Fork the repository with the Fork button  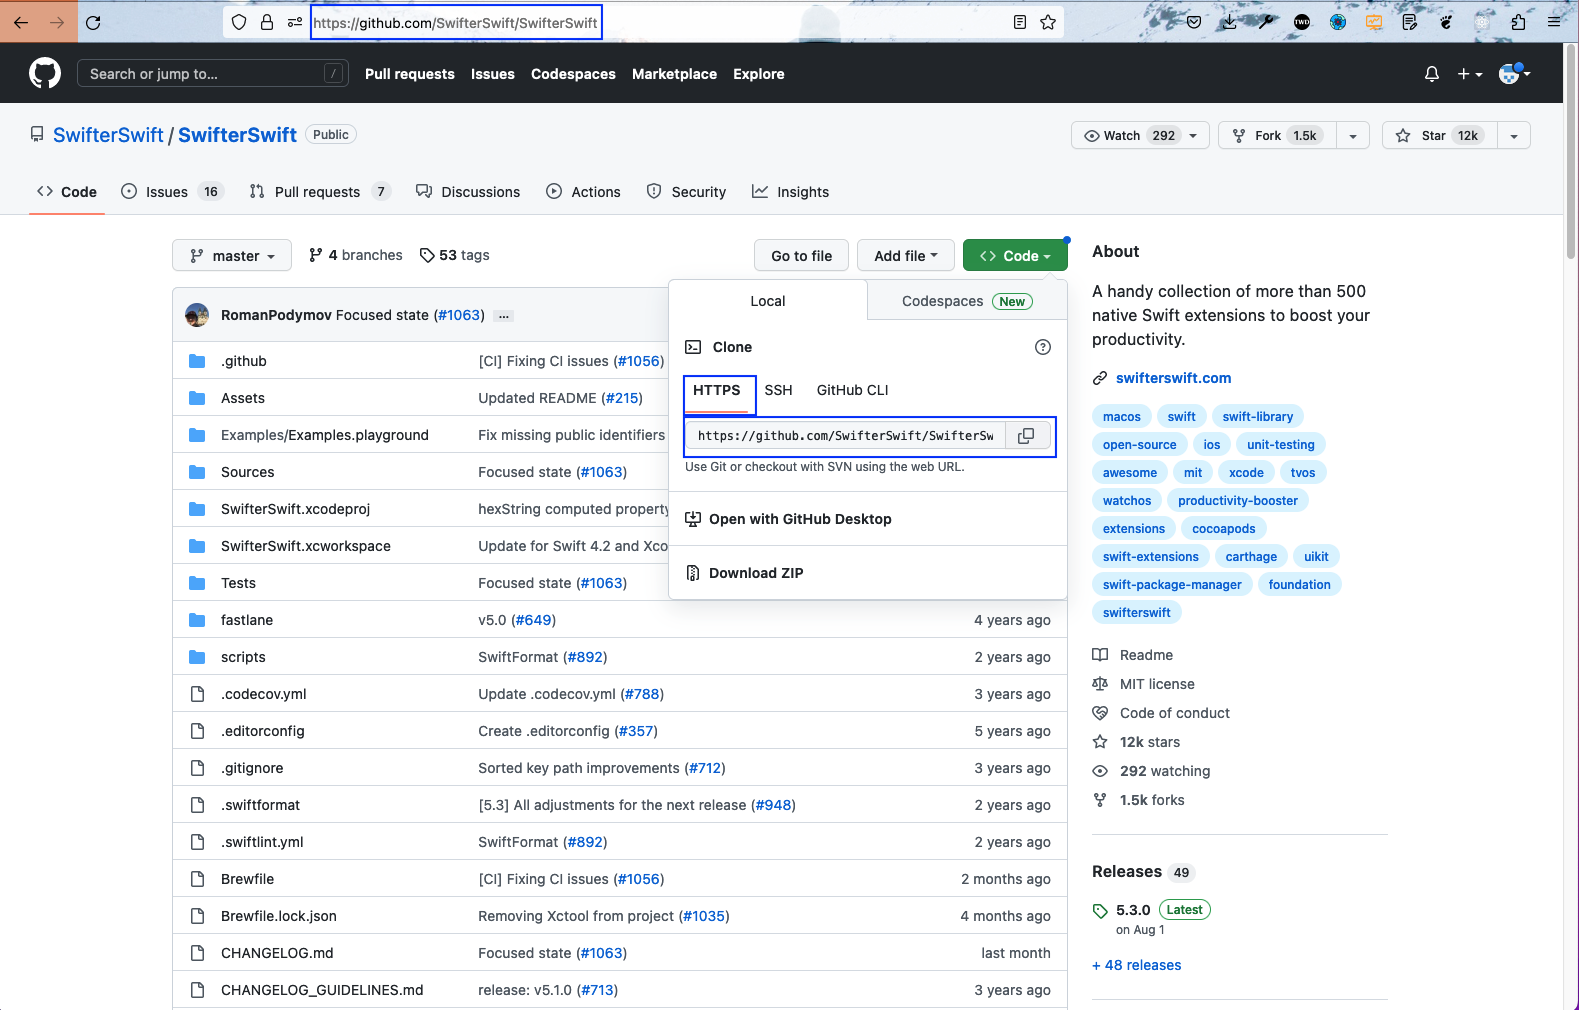[1276, 135]
